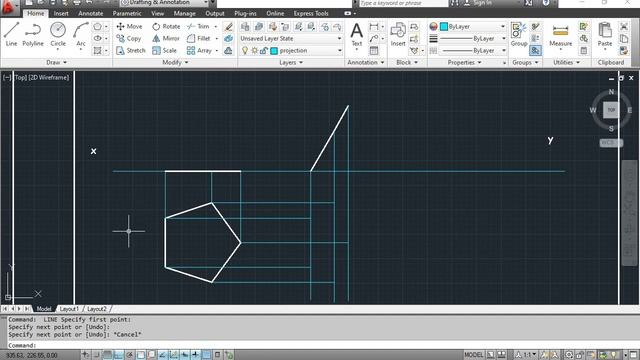The width and height of the screenshot is (640, 360).
Task: Open the annotation scale 1:1 dropdown
Action: [527, 355]
